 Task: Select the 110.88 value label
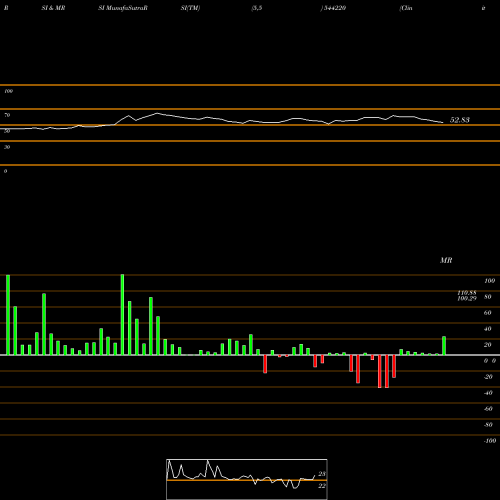coord(467,293)
